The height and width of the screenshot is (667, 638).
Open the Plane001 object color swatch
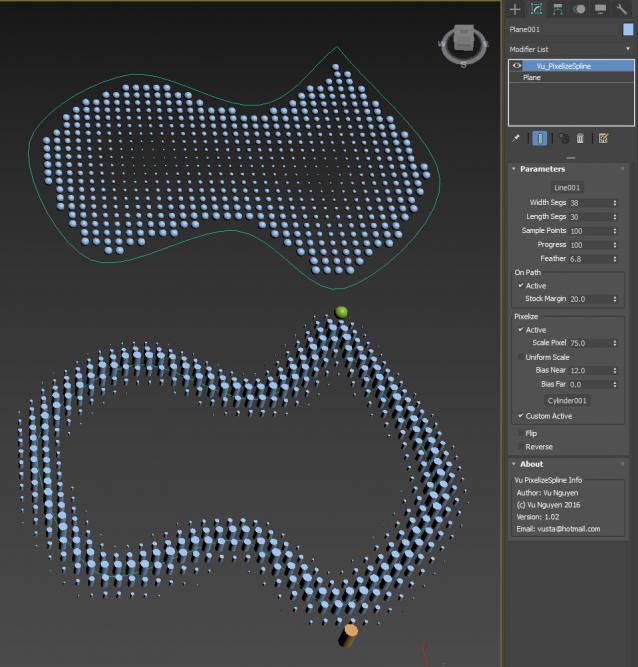(x=628, y=29)
